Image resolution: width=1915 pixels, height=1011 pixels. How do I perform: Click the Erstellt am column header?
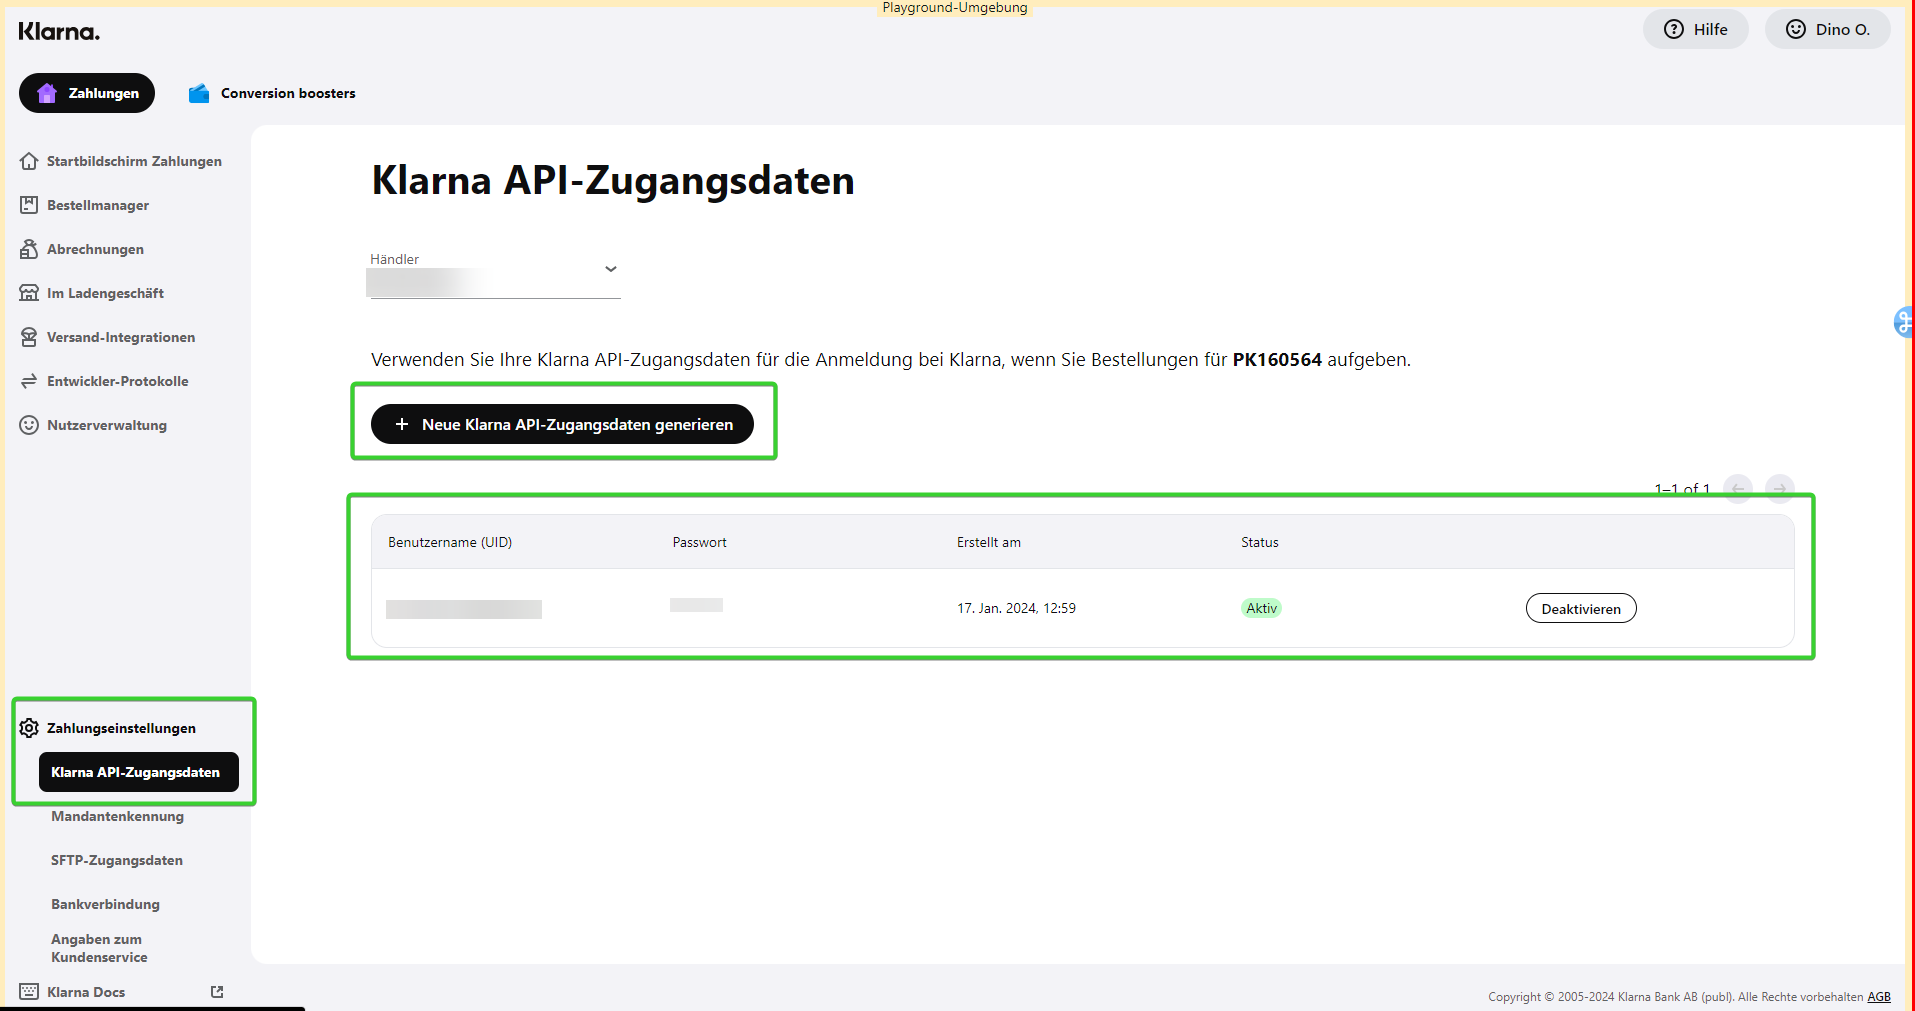989,542
